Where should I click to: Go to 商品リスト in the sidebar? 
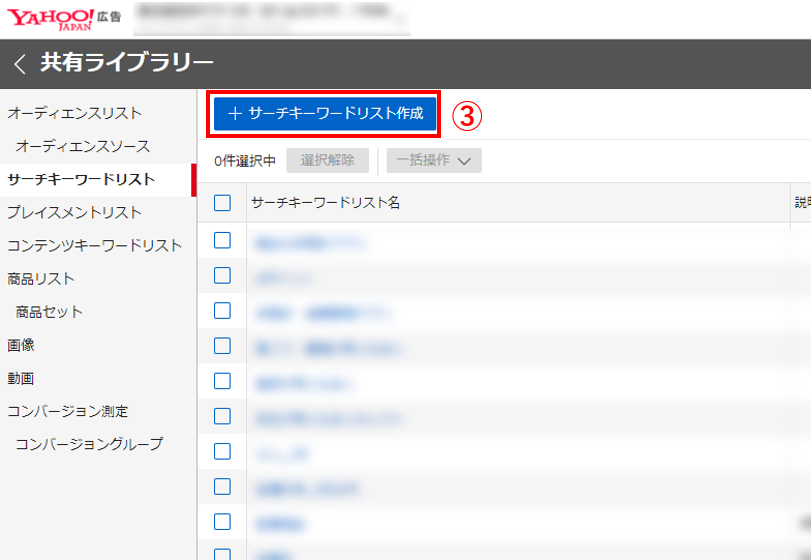pyautogui.click(x=42, y=278)
